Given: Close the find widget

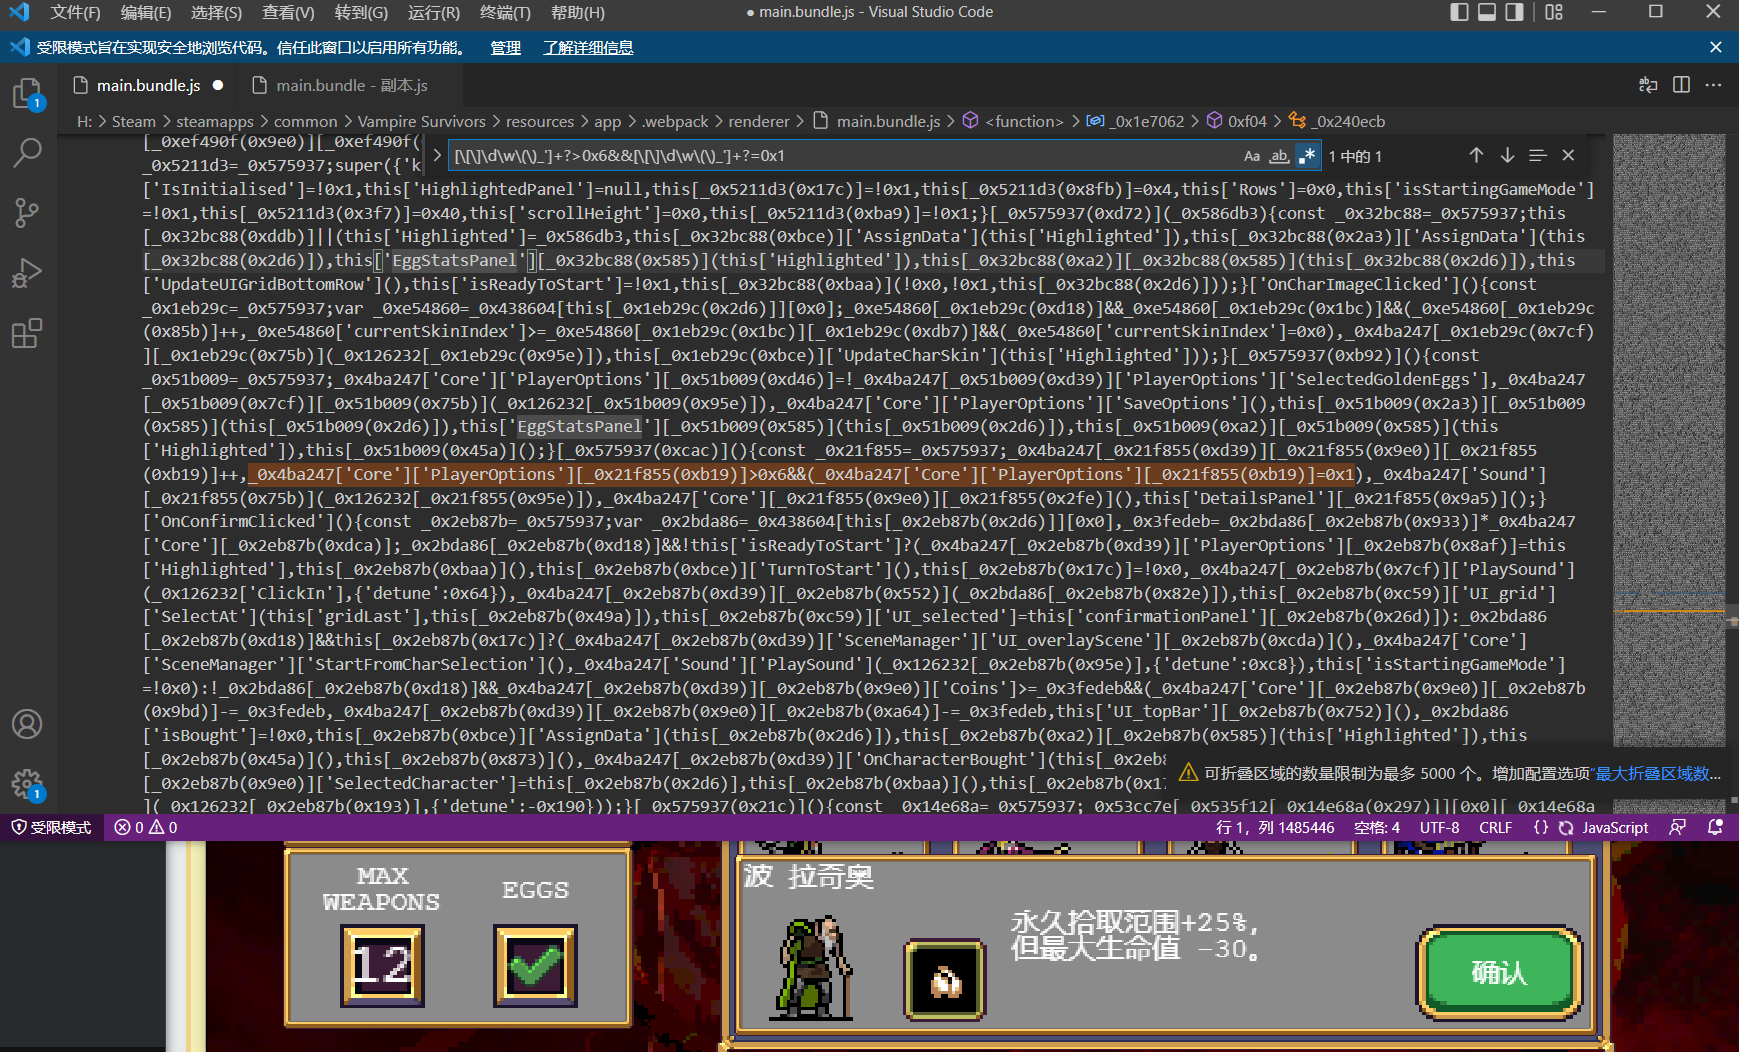Looking at the screenshot, I should (x=1568, y=155).
